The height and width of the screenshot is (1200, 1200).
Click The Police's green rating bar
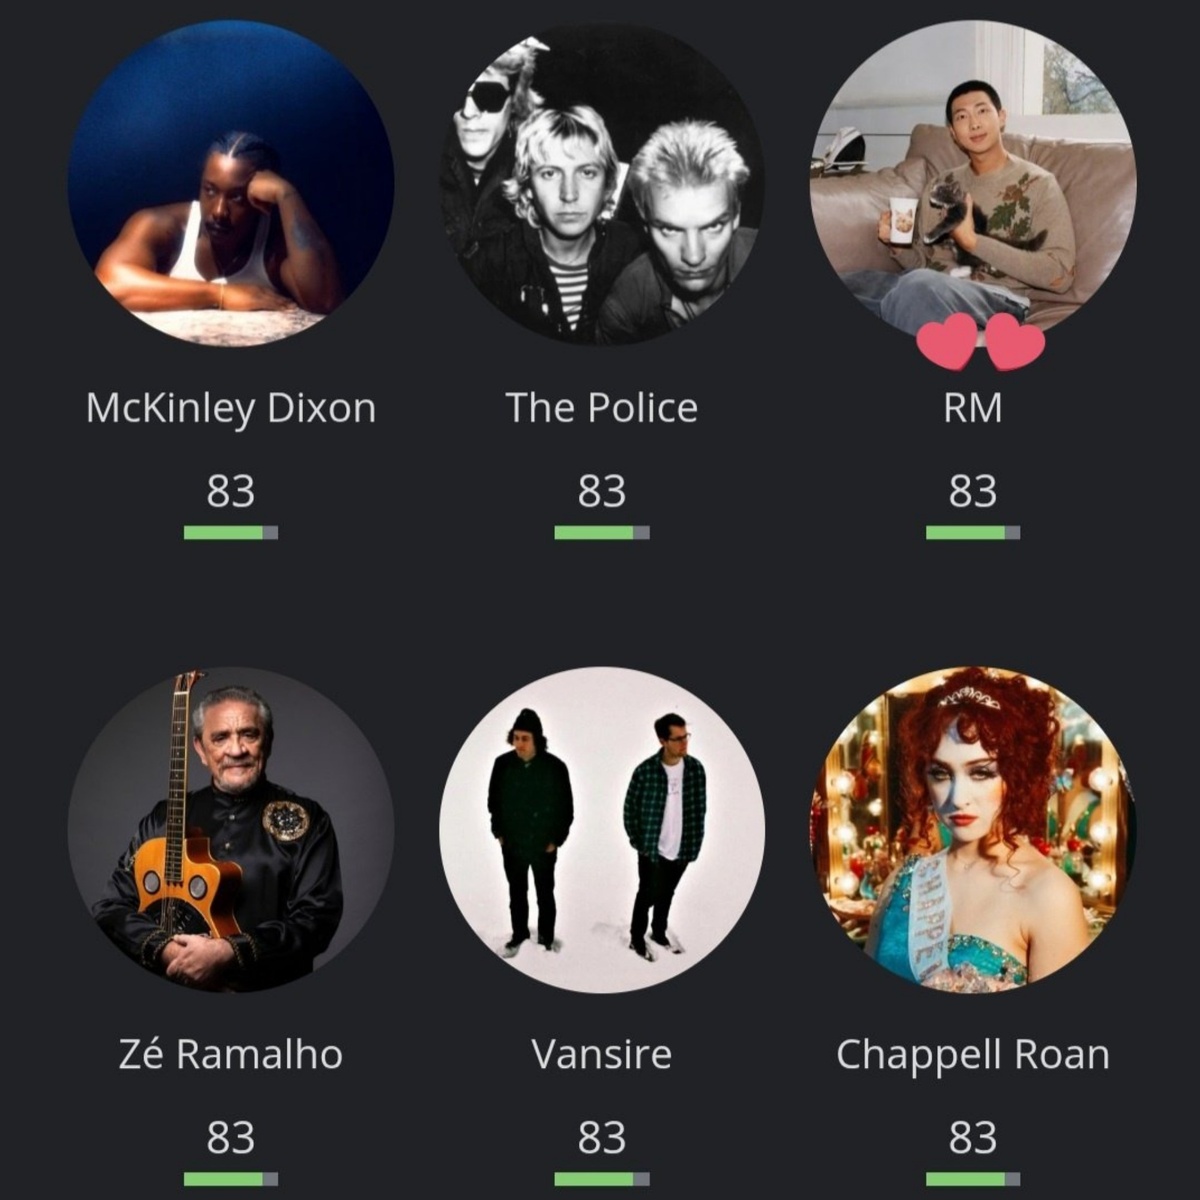[x=602, y=533]
